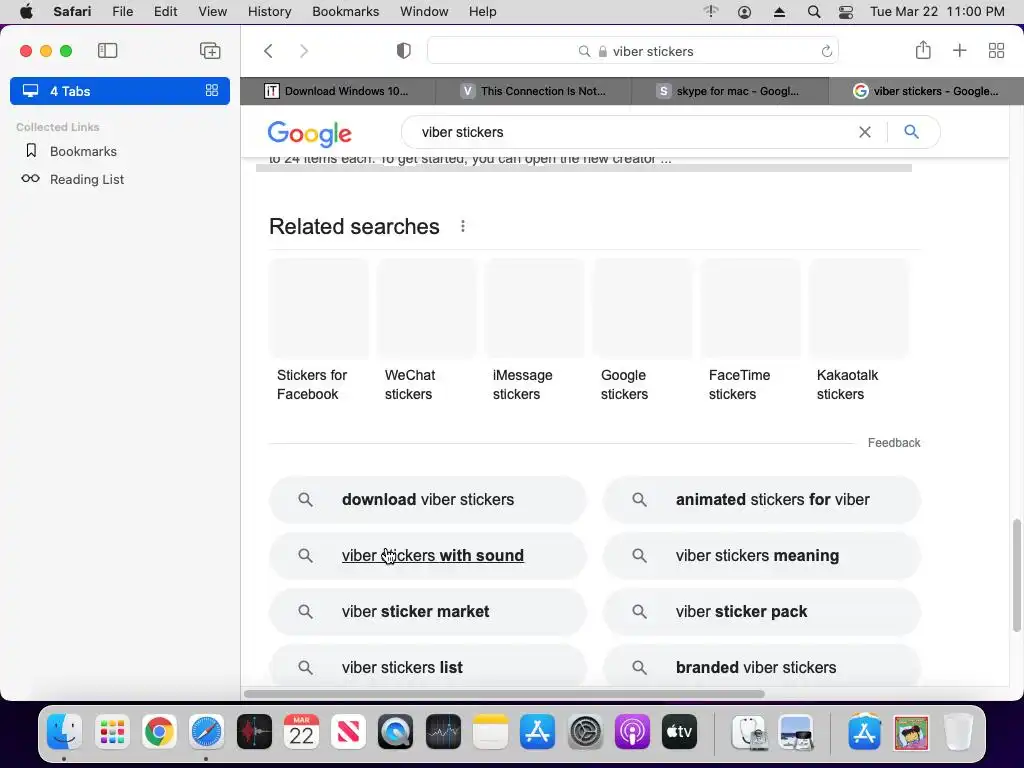Open the File menu

(122, 12)
